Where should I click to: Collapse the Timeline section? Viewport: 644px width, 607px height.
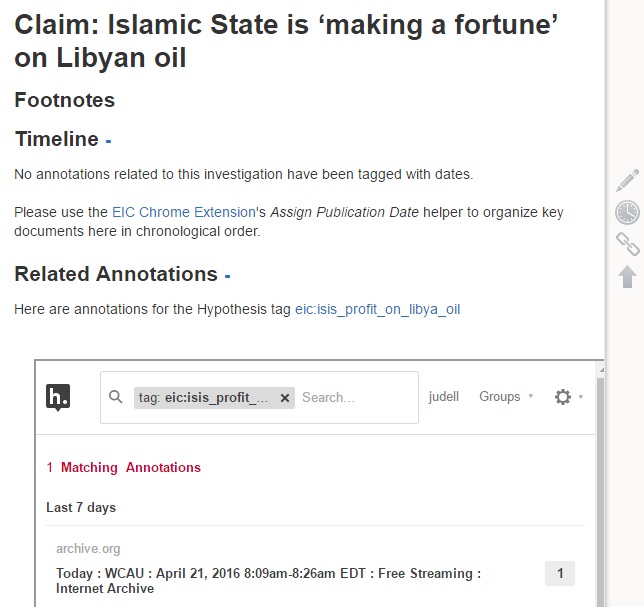(108, 140)
